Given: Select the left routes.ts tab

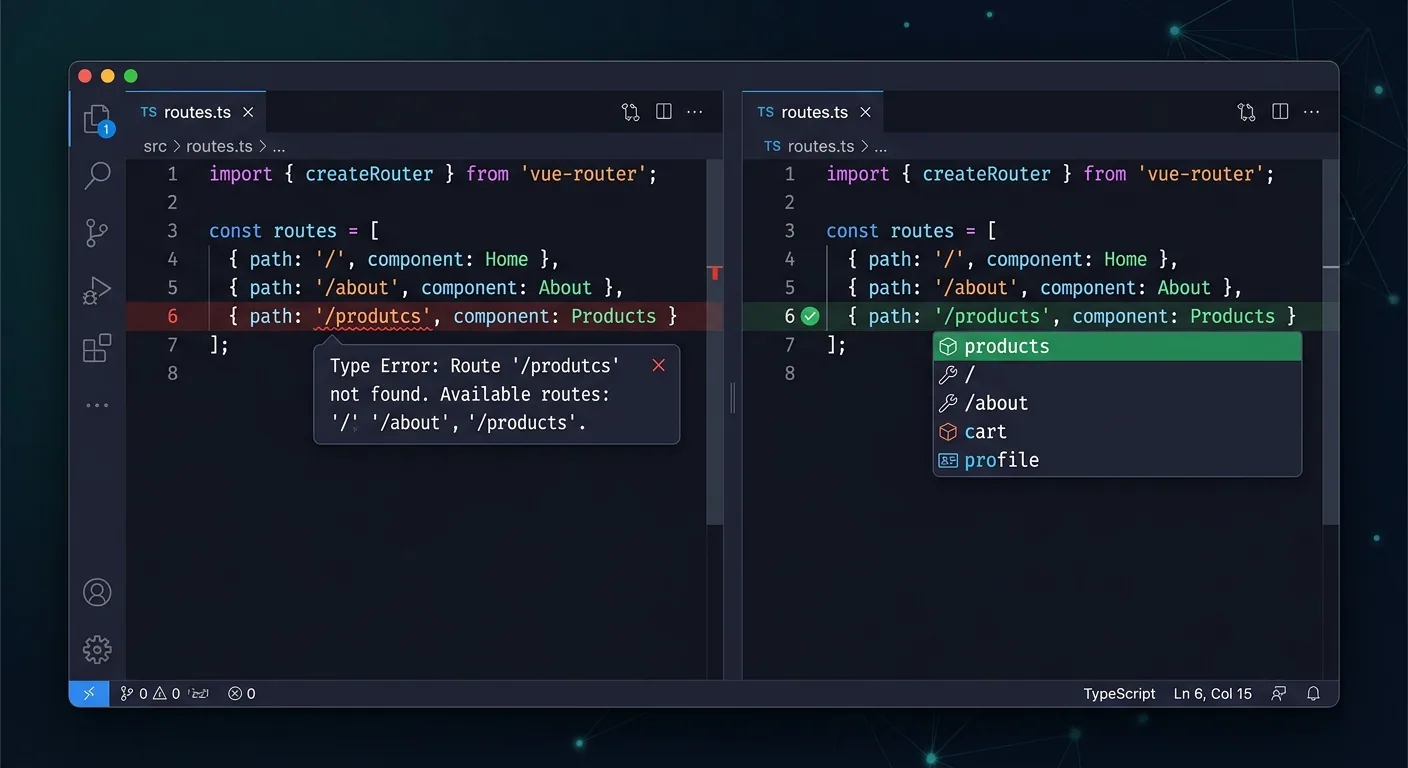Looking at the screenshot, I should coord(196,112).
